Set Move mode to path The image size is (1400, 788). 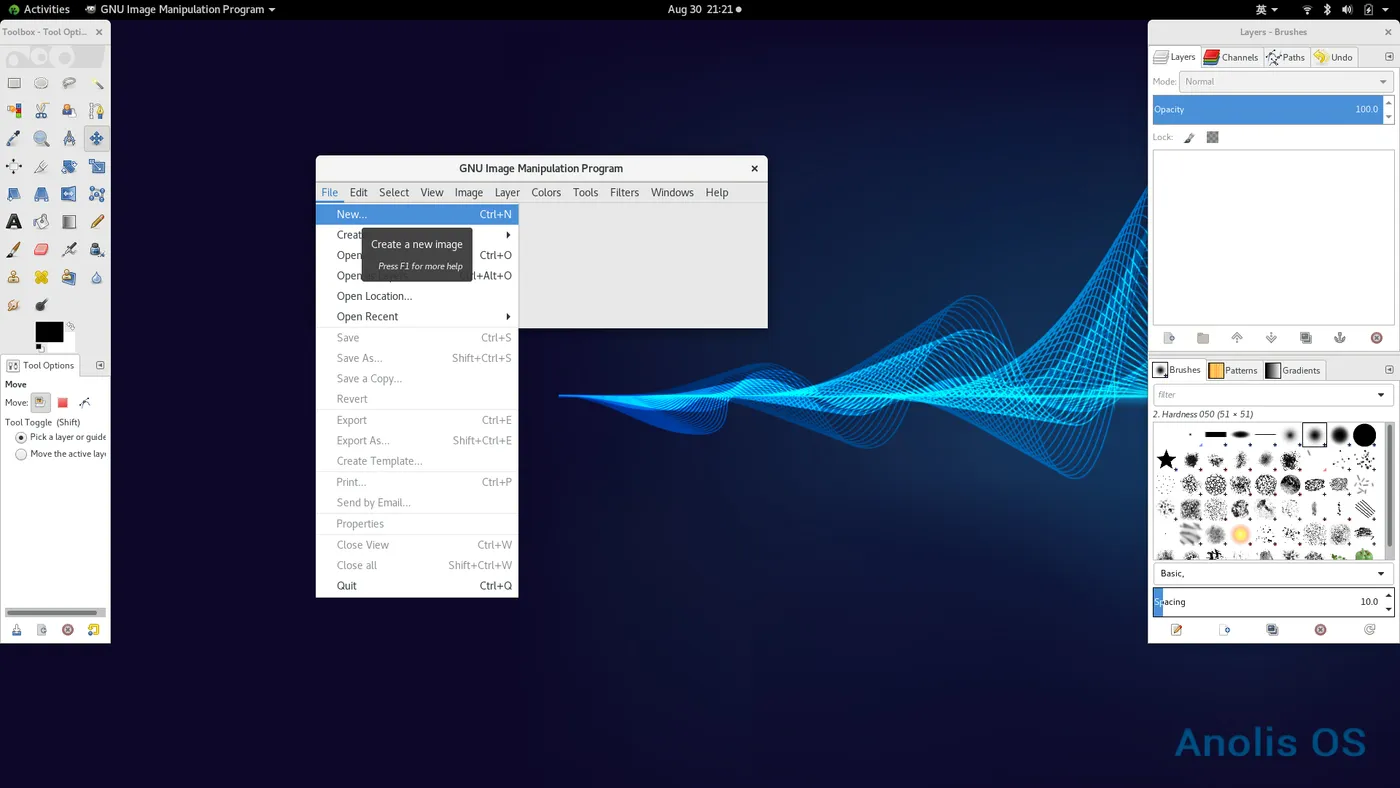point(84,402)
